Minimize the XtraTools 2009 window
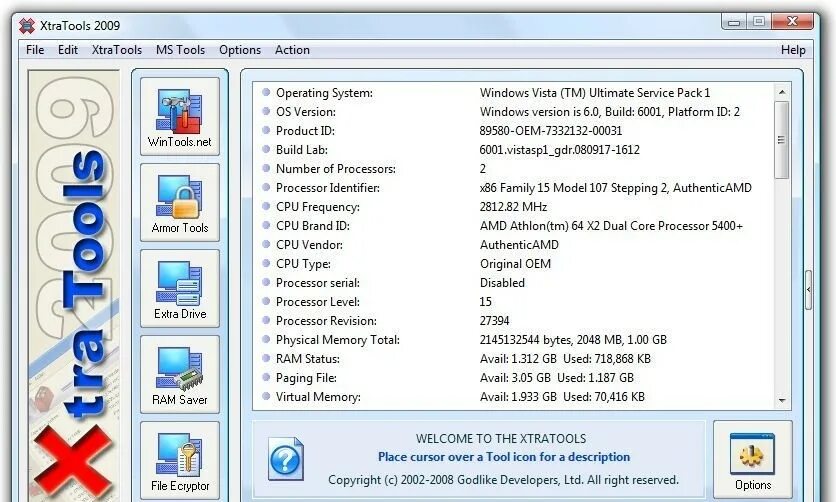 coord(734,22)
